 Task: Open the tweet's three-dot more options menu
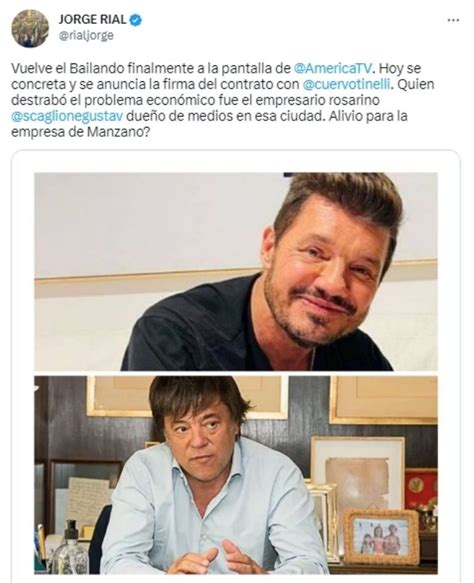453,20
